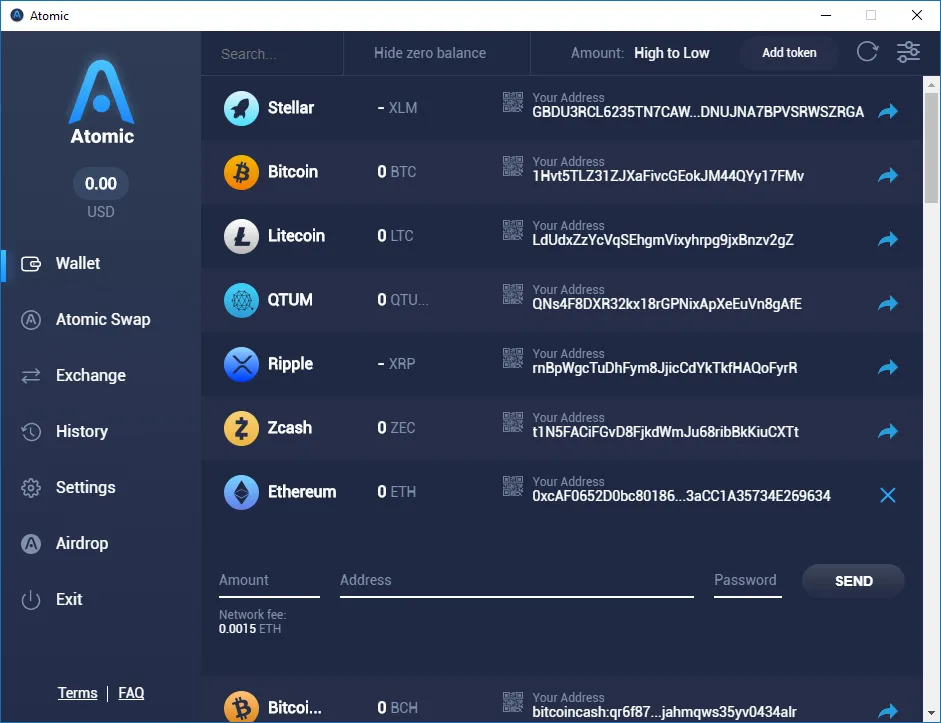Click the SEND button

pos(853,581)
